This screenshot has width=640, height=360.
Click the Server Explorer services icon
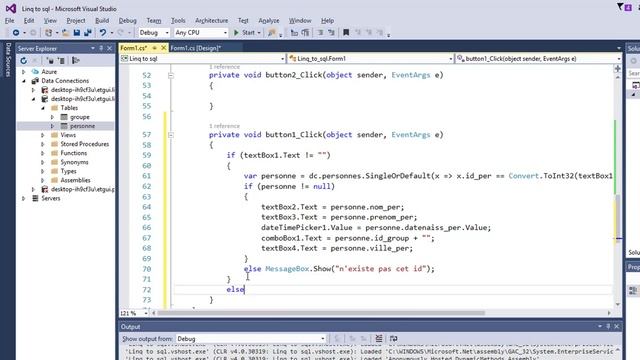click(x=76, y=61)
